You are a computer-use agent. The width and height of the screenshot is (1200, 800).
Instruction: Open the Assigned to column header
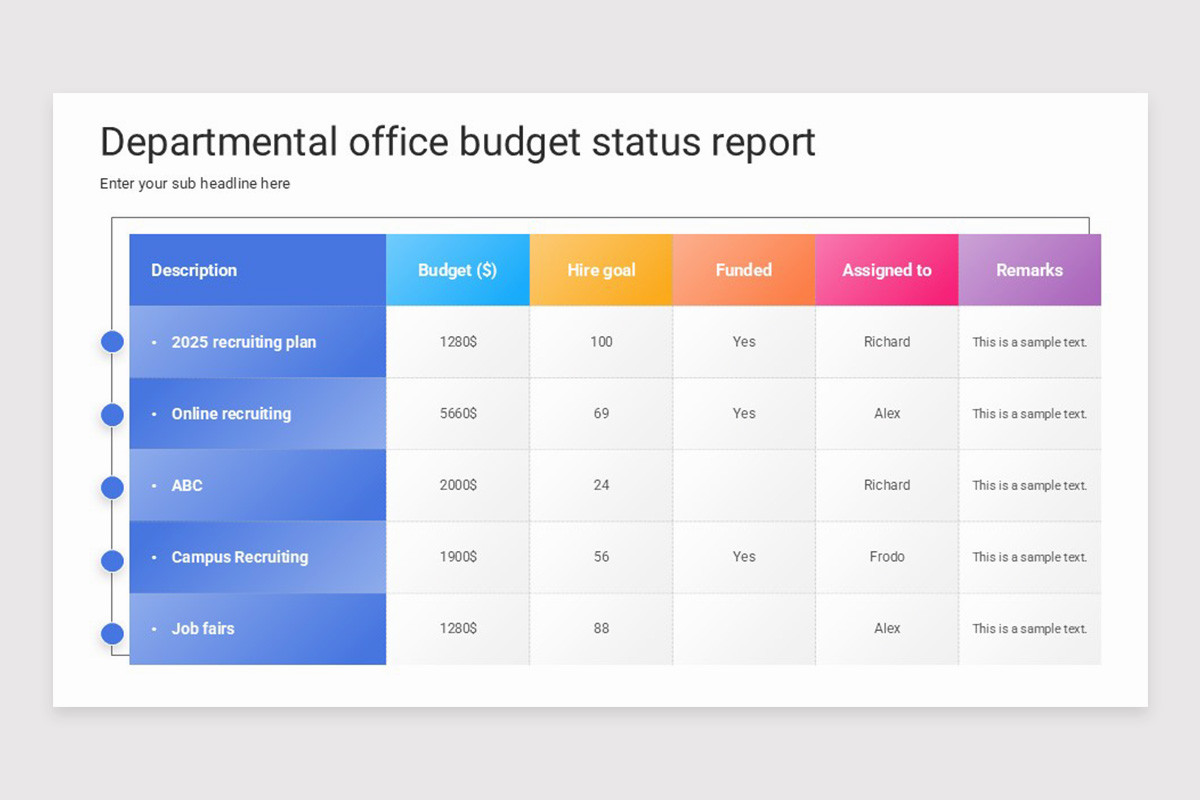[887, 270]
